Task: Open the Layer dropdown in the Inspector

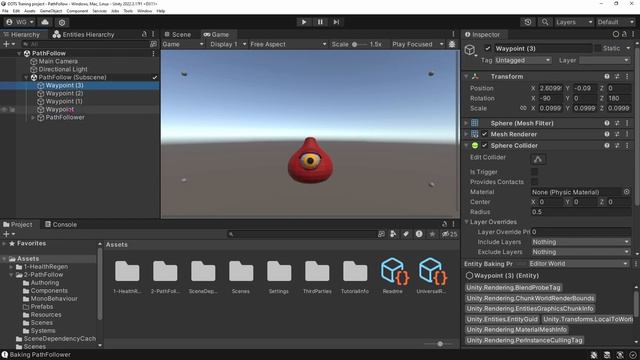Action: tap(604, 60)
